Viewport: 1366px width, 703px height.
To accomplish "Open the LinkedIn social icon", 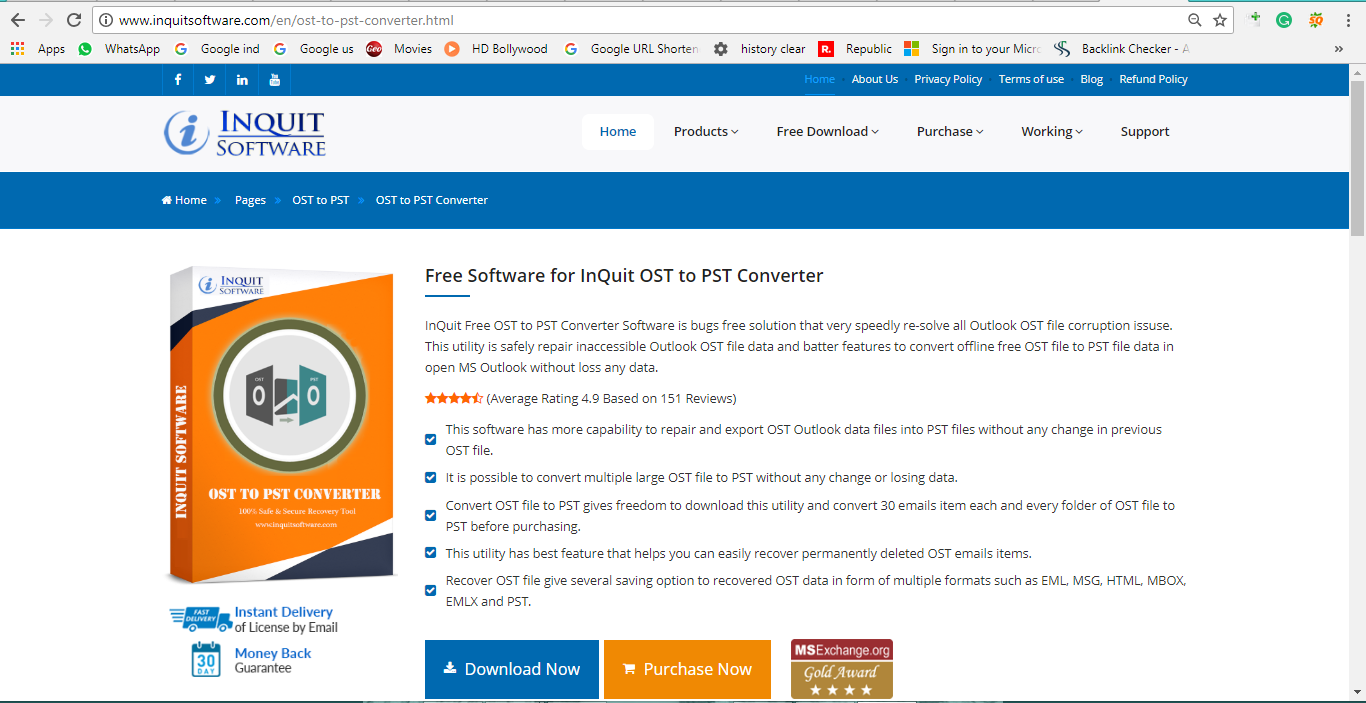I will pos(242,80).
